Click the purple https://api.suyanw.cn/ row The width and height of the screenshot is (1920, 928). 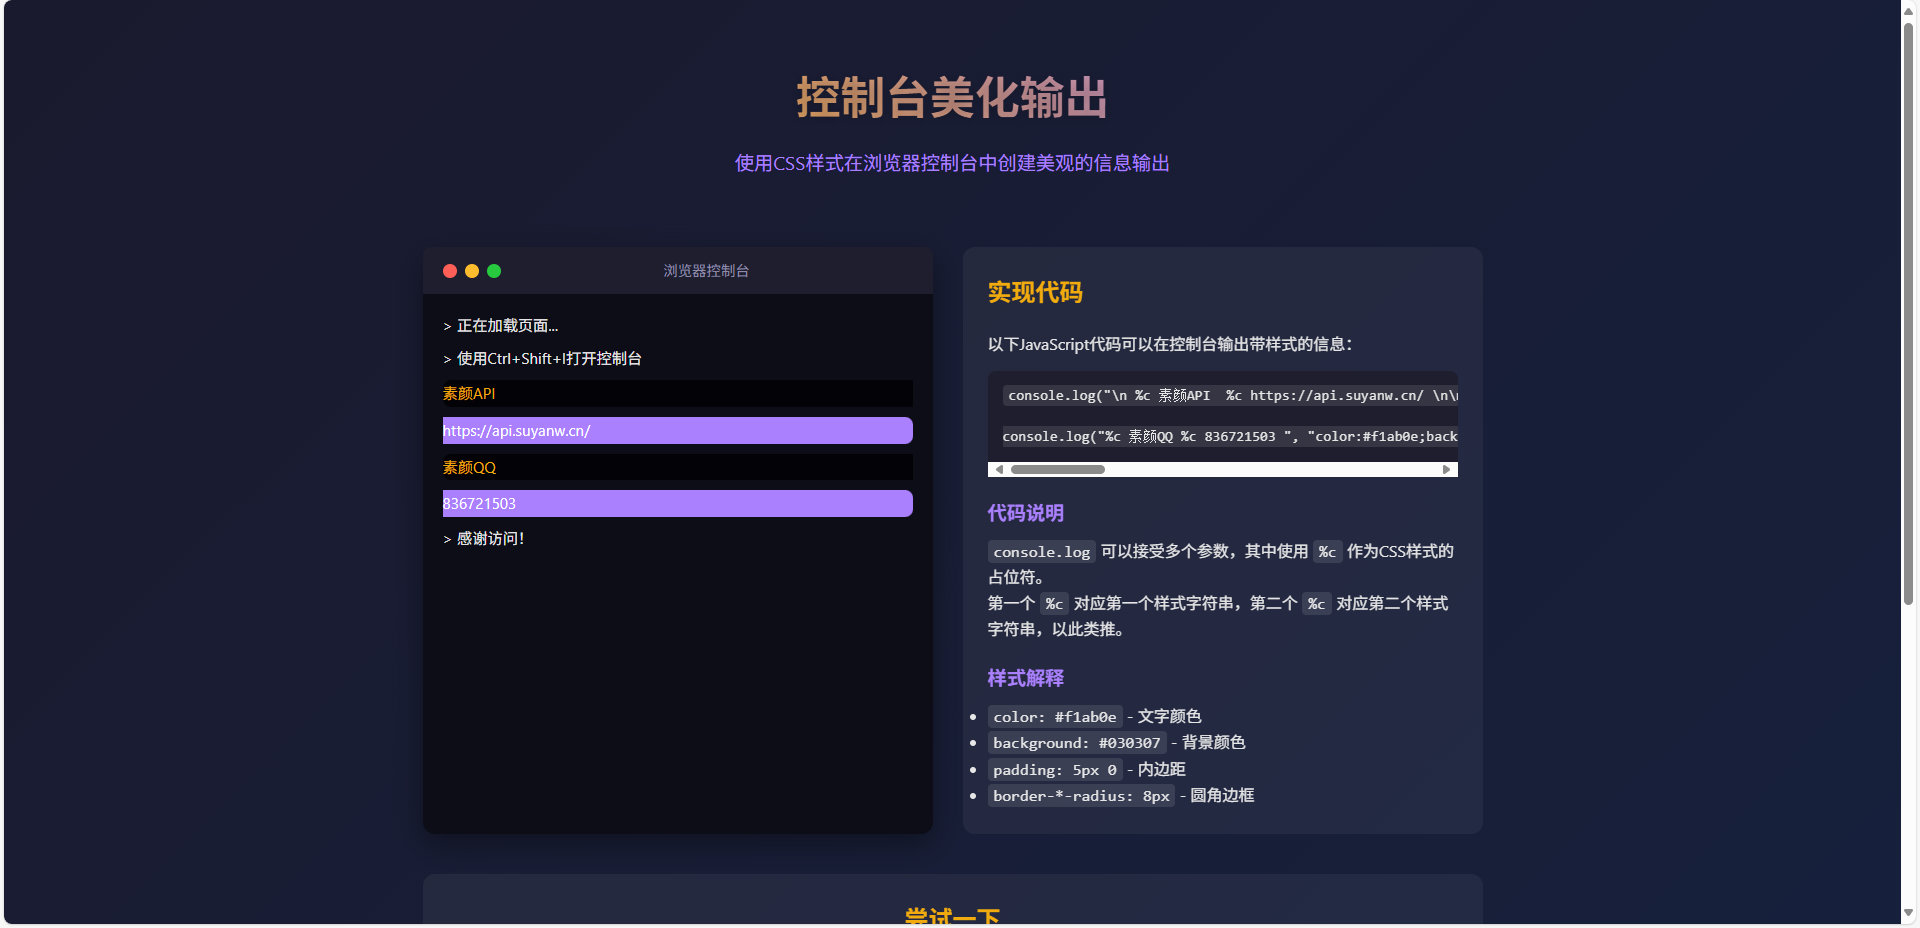coord(678,430)
